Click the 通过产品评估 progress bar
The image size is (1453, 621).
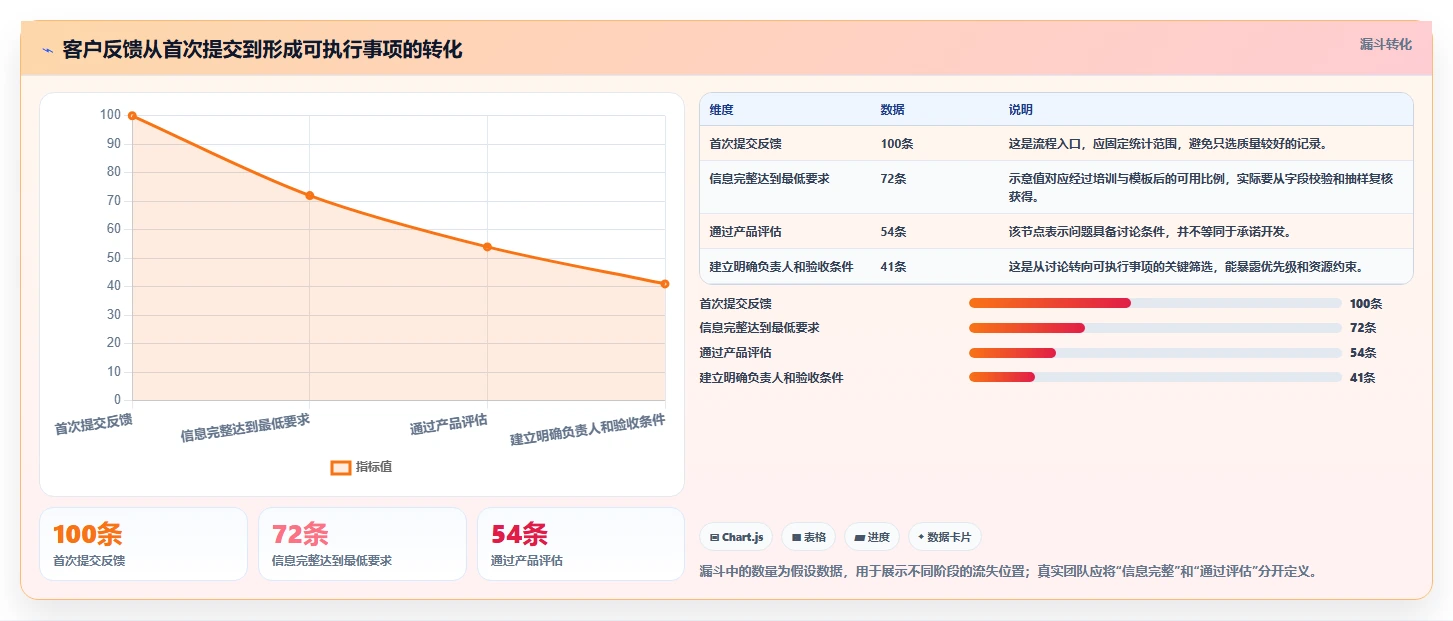[x=1155, y=353]
